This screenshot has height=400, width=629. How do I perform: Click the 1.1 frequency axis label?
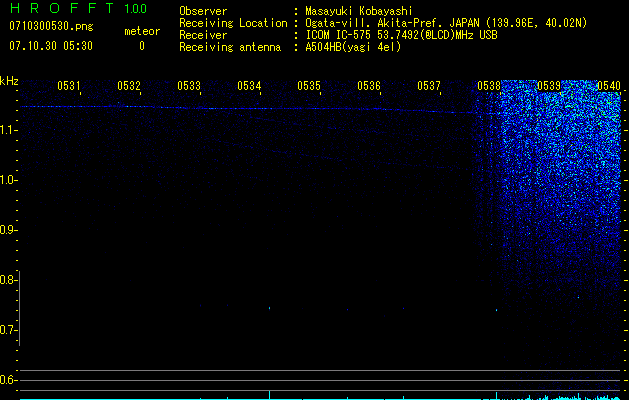8,130
